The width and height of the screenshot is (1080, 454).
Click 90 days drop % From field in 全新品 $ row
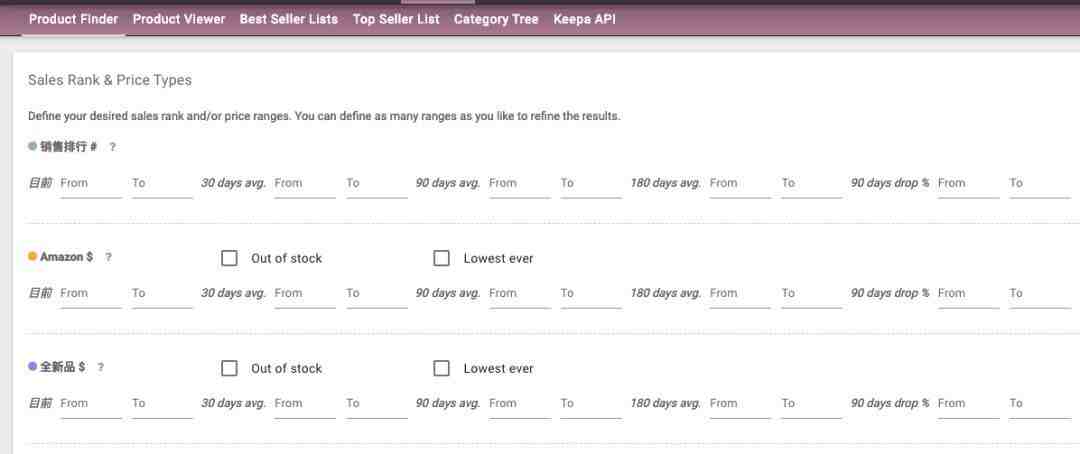click(x=968, y=404)
